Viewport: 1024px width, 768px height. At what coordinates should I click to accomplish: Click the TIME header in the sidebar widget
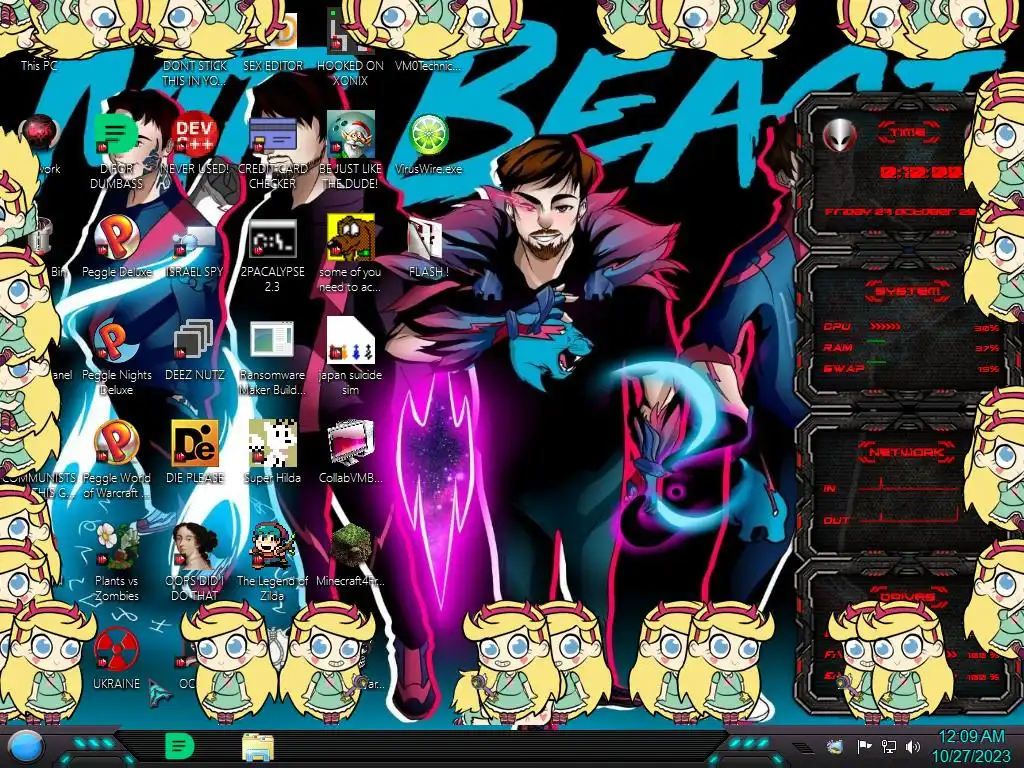(x=908, y=132)
